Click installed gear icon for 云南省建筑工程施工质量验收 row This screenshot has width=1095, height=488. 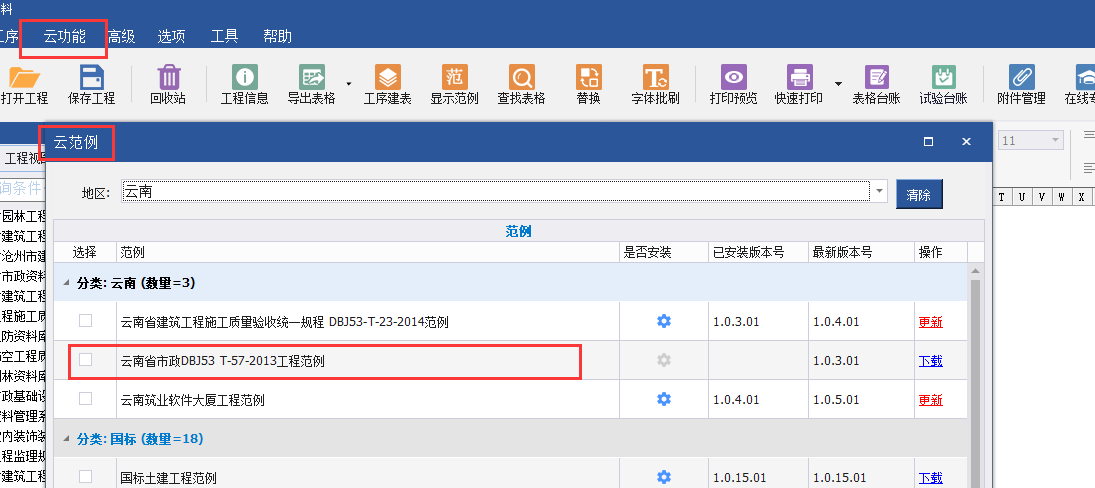[x=663, y=321]
